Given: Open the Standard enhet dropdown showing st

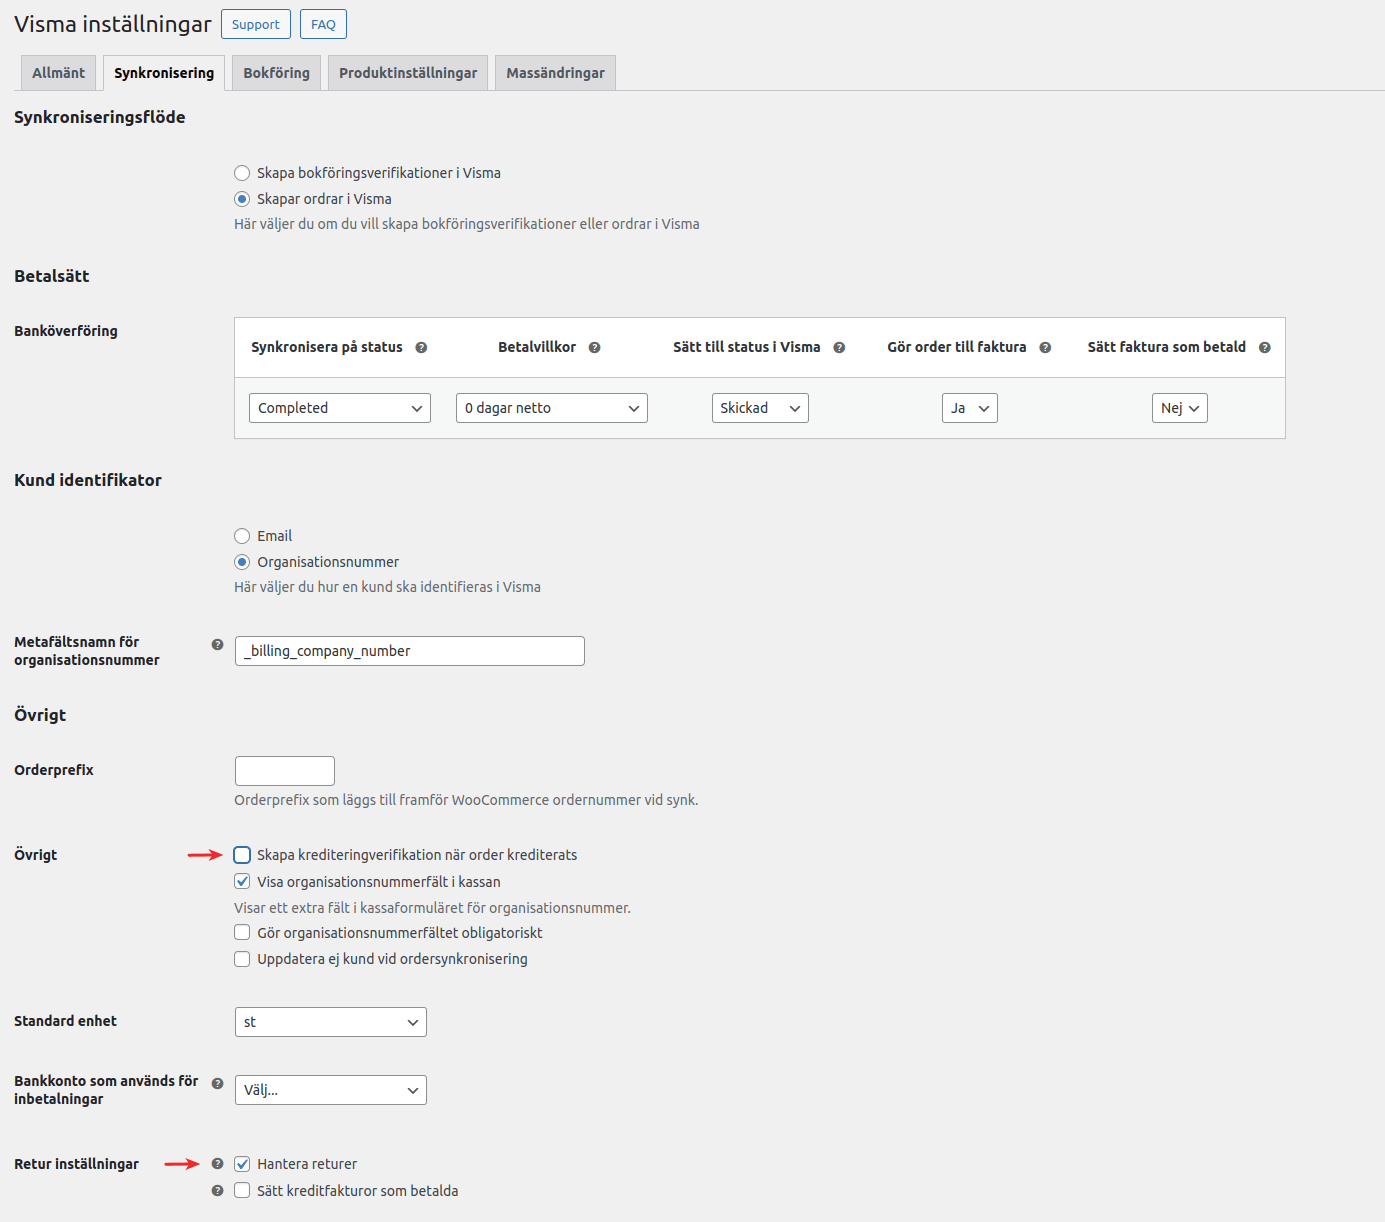Looking at the screenshot, I should click(330, 1022).
